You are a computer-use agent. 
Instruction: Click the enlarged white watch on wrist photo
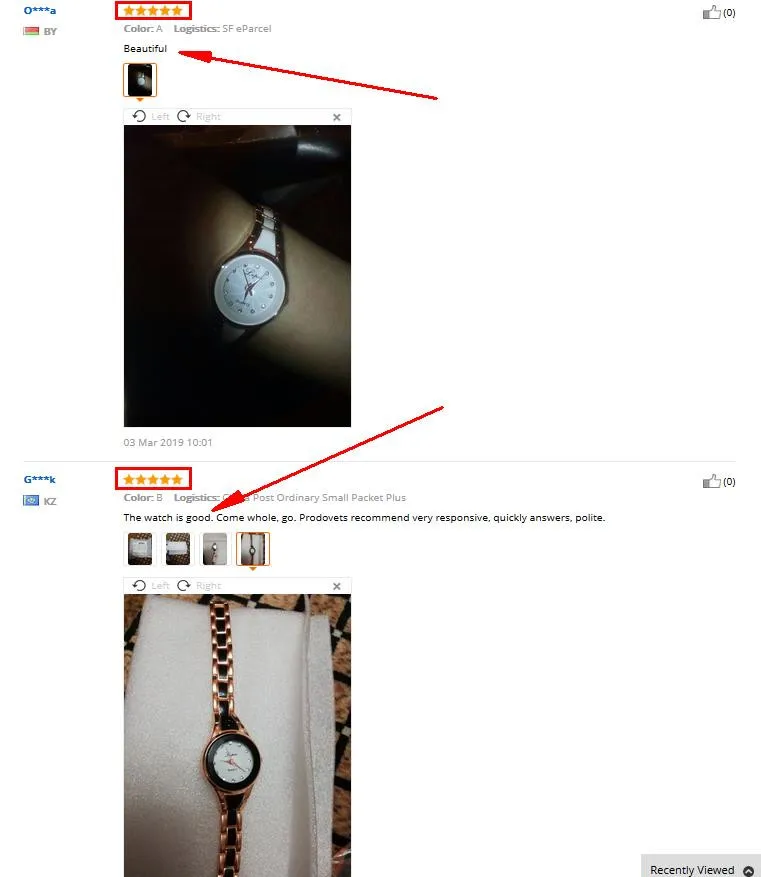[237, 276]
